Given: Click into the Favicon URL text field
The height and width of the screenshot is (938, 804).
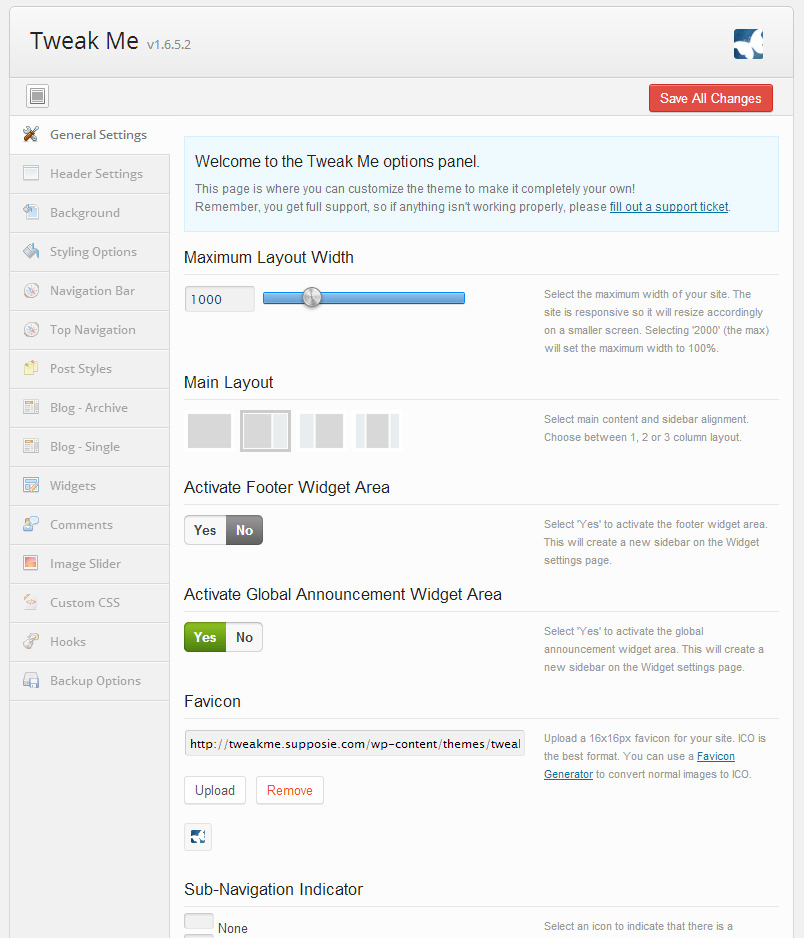Looking at the screenshot, I should [354, 744].
